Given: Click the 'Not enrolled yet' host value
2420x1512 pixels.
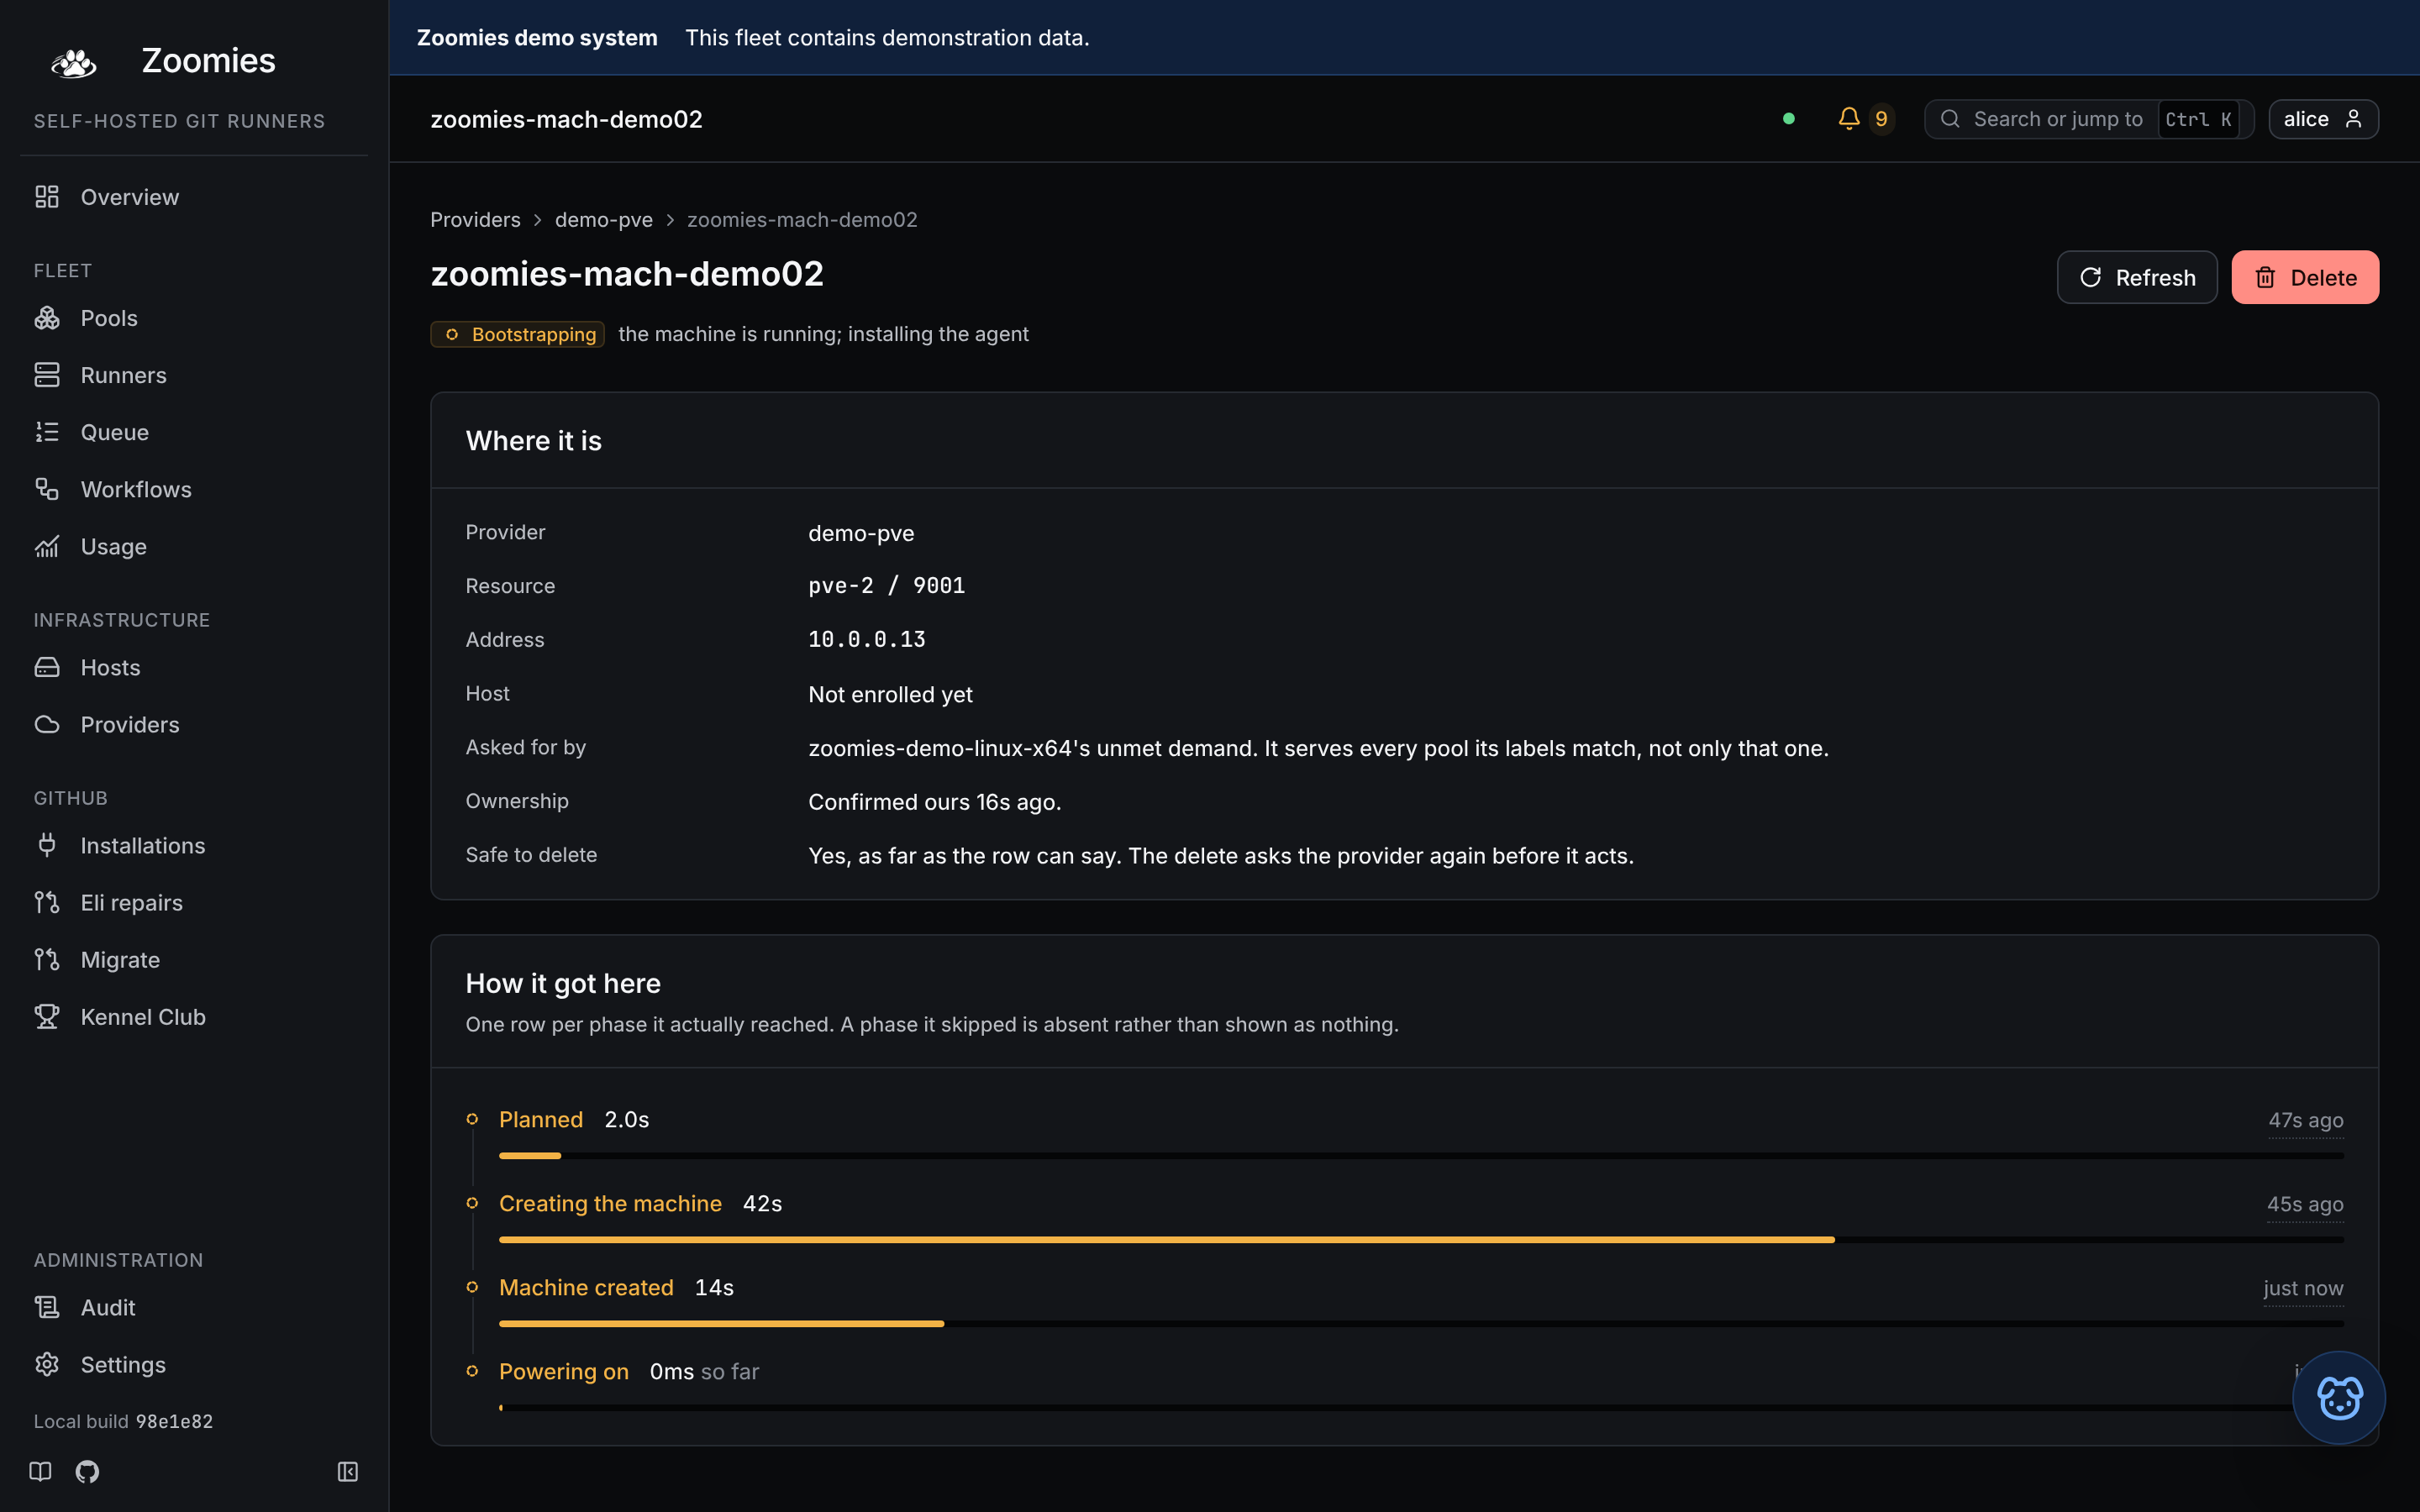Looking at the screenshot, I should (x=890, y=694).
